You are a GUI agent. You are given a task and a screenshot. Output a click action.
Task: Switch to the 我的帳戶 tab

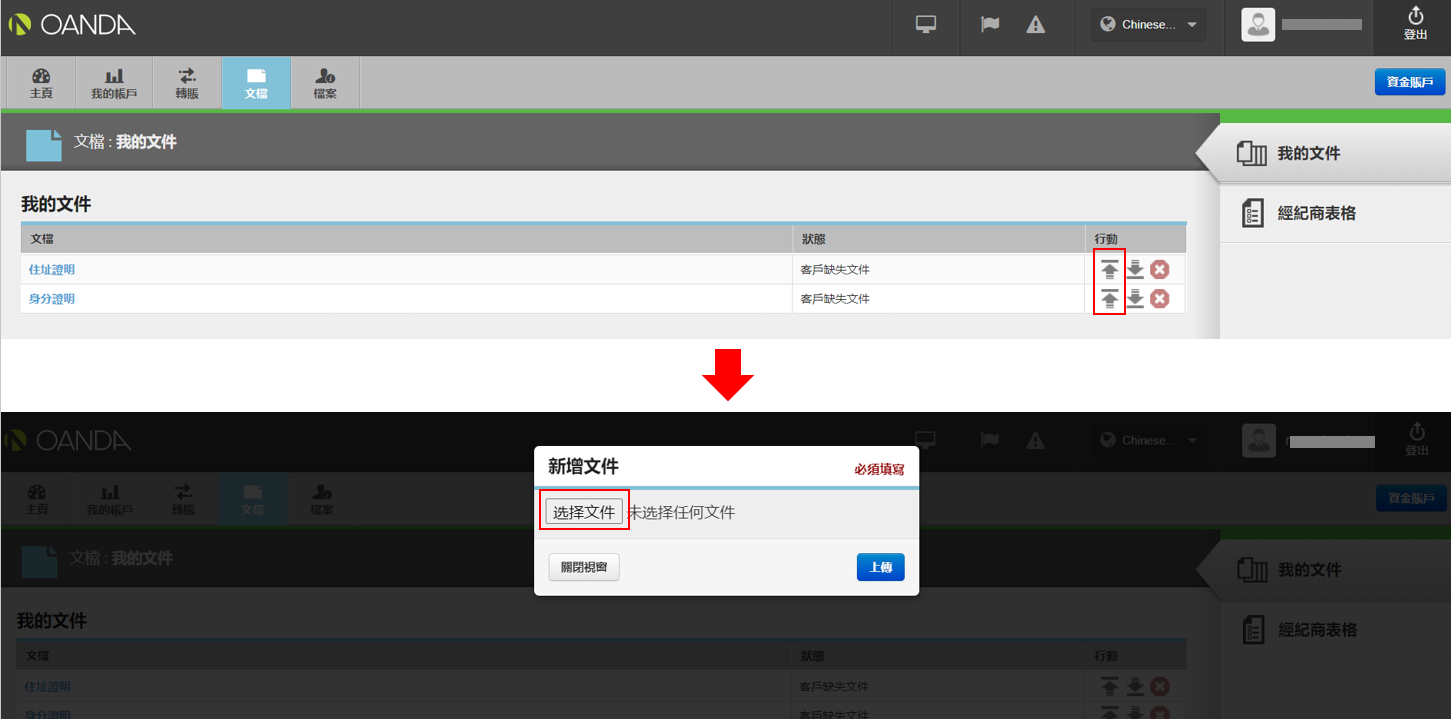tap(114, 83)
